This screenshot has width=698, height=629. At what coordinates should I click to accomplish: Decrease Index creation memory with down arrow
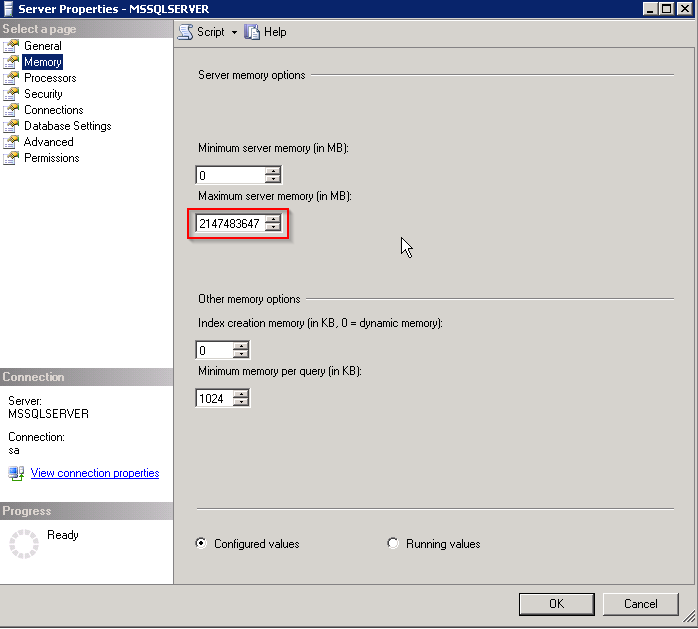241,354
